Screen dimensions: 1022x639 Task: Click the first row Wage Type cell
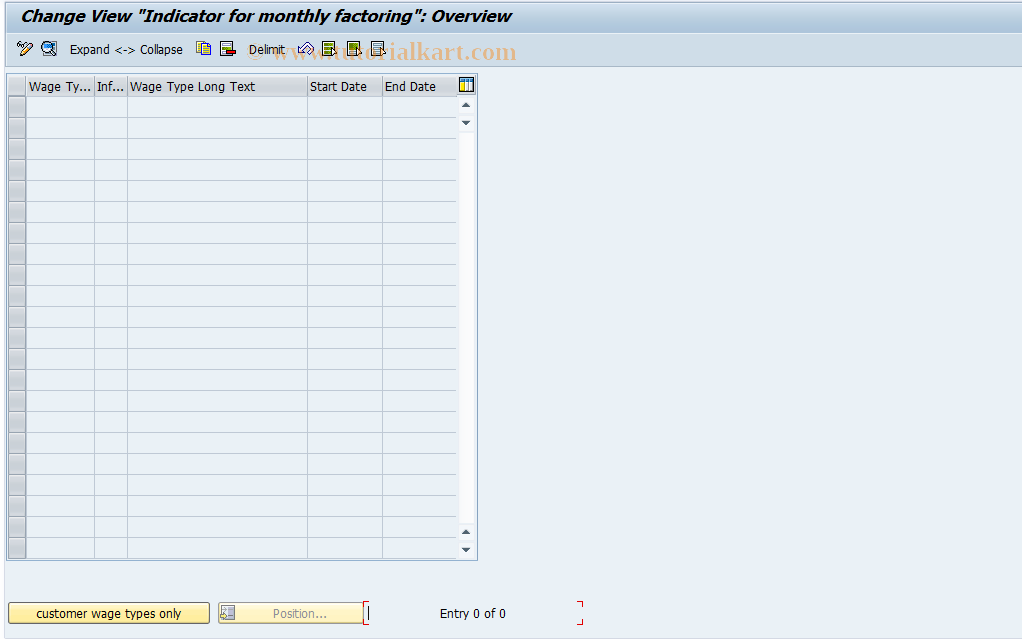(60, 108)
